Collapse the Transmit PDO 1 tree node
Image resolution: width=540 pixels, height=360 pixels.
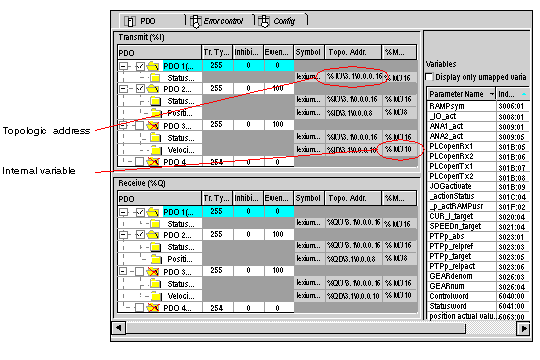[123, 66]
